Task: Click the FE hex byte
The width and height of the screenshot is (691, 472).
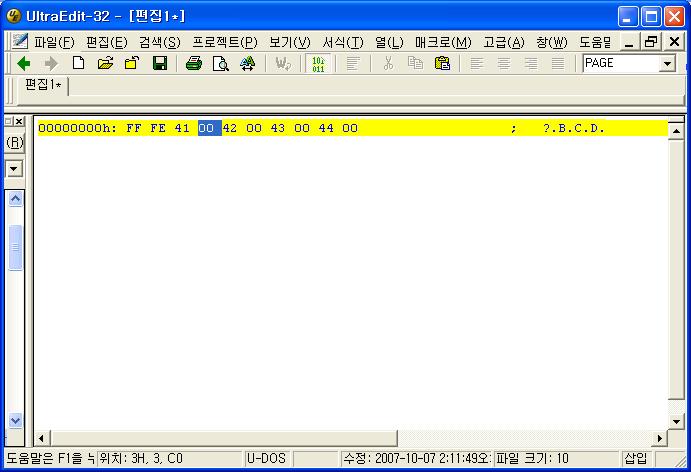Action: coord(158,128)
